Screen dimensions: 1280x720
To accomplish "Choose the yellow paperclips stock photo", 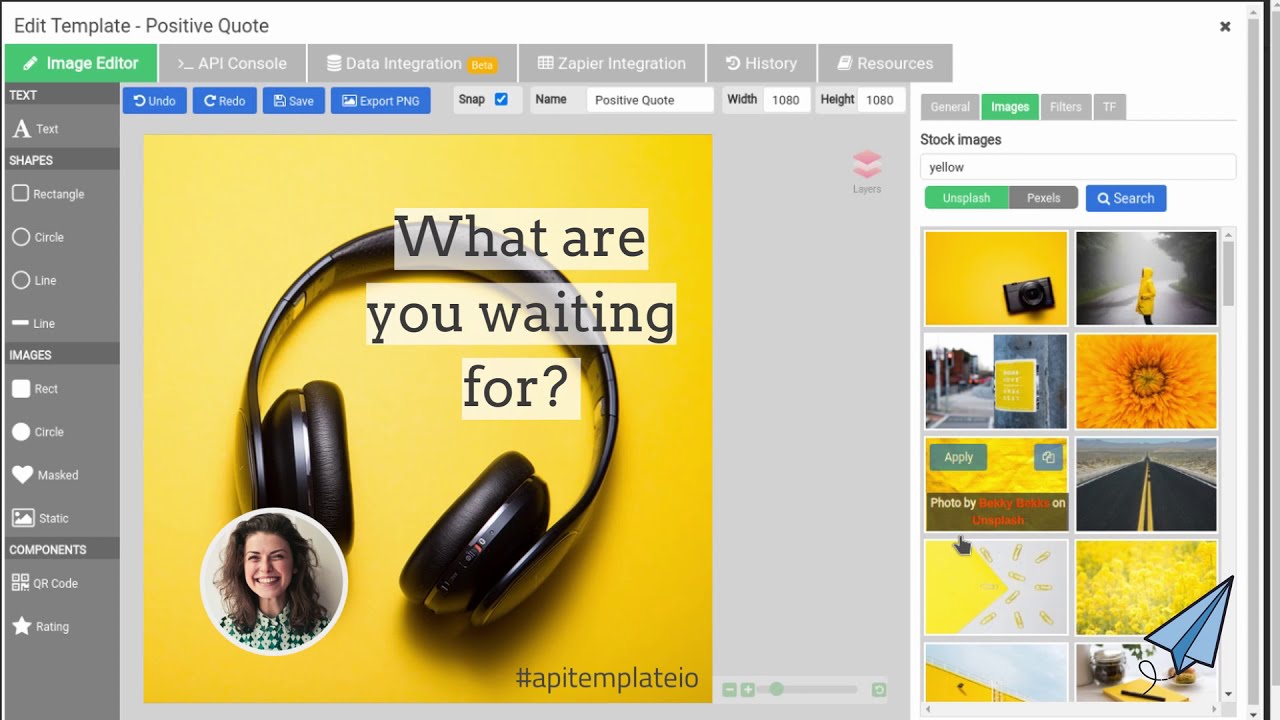I will [x=996, y=587].
